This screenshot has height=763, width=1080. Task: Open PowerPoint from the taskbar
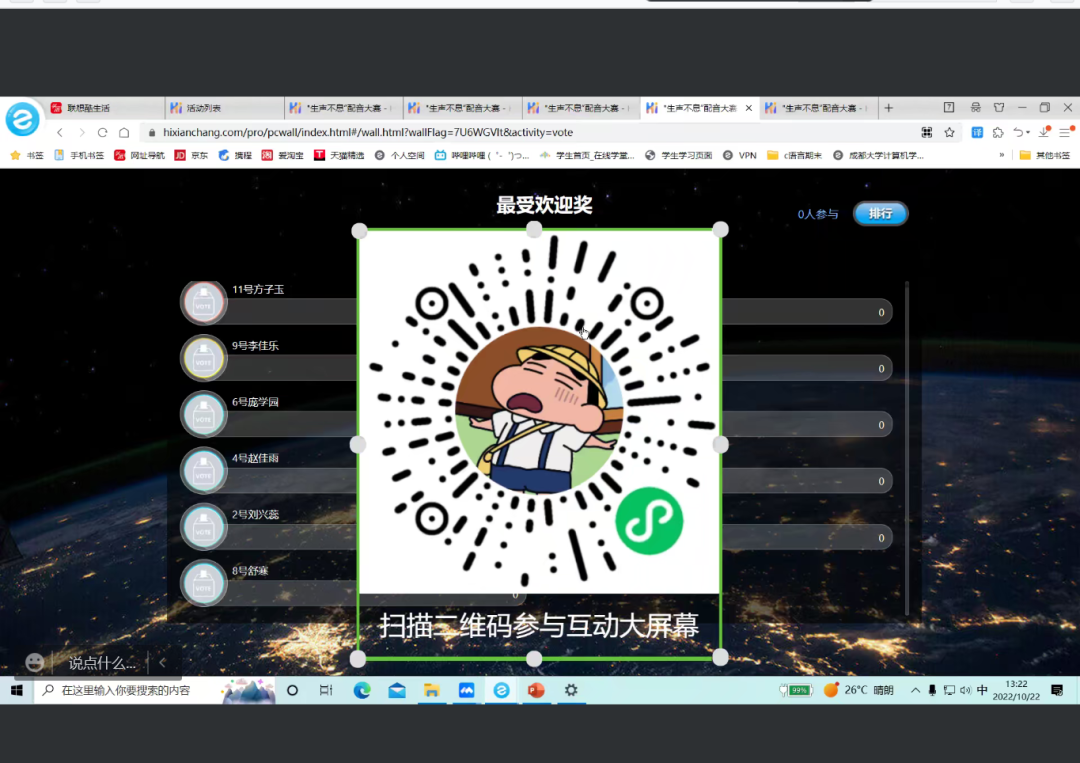[535, 690]
